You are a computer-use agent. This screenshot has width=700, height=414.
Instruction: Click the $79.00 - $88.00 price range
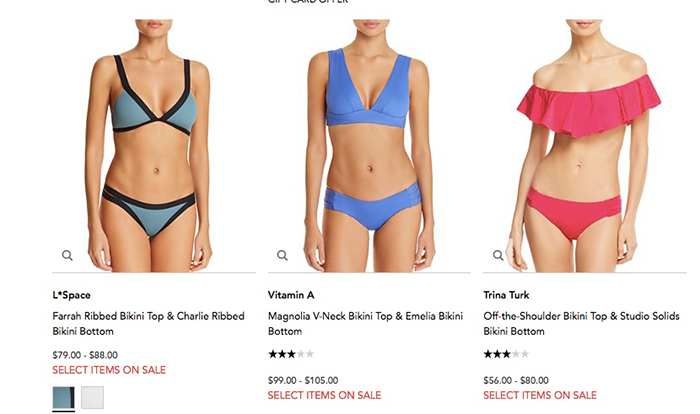point(85,355)
